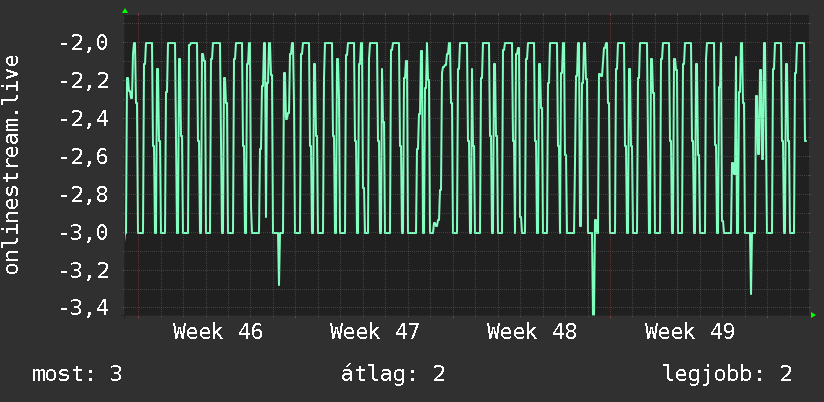Click the 'átlag: 2' statistic

pyautogui.click(x=393, y=374)
